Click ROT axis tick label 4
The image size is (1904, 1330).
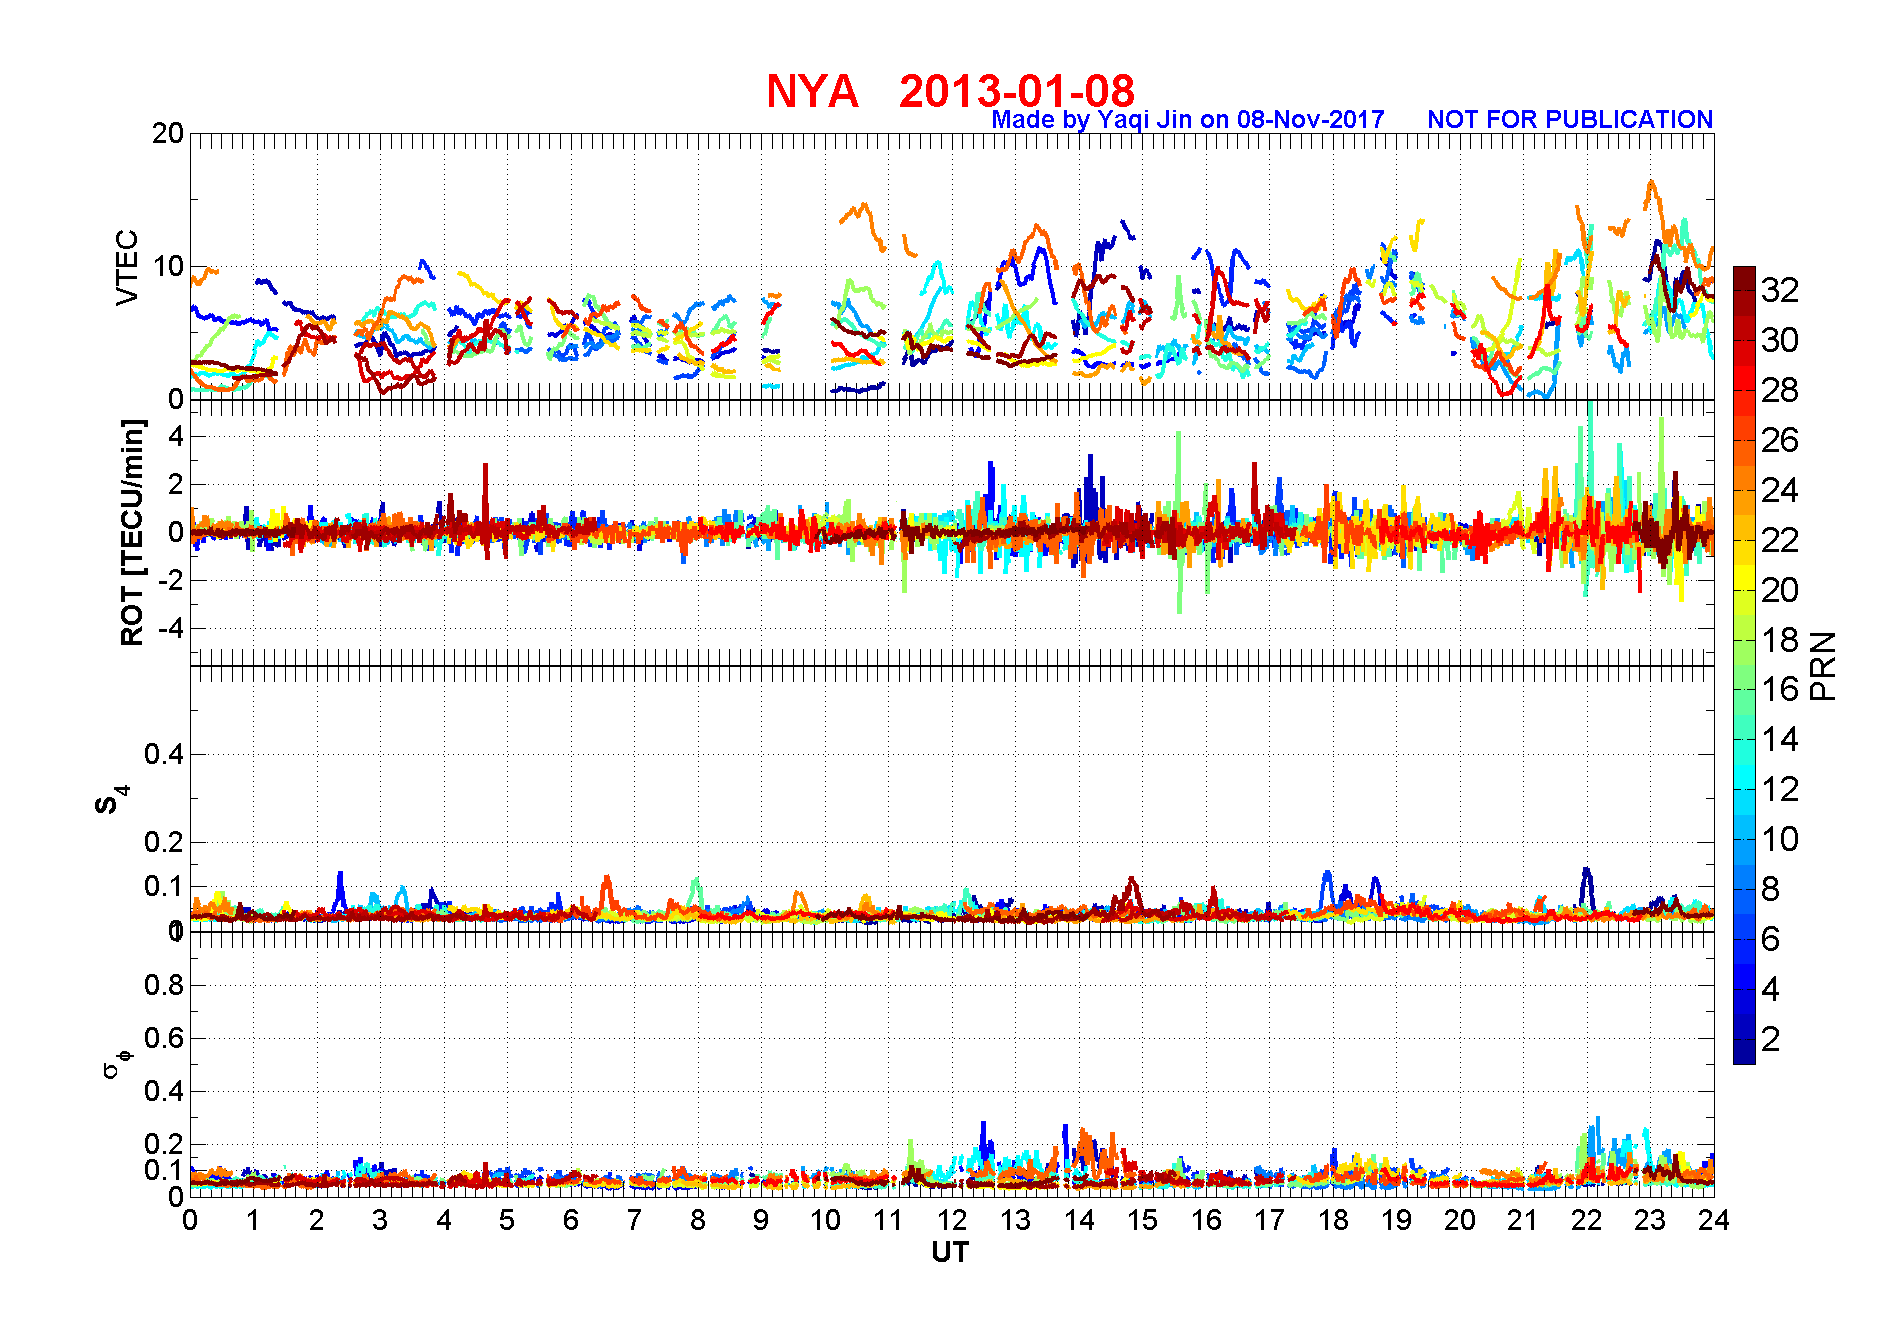[x=176, y=436]
